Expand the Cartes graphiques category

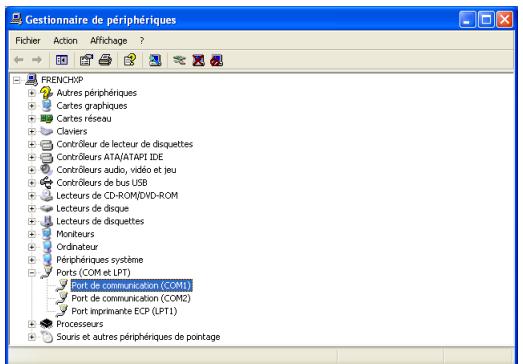point(32,106)
